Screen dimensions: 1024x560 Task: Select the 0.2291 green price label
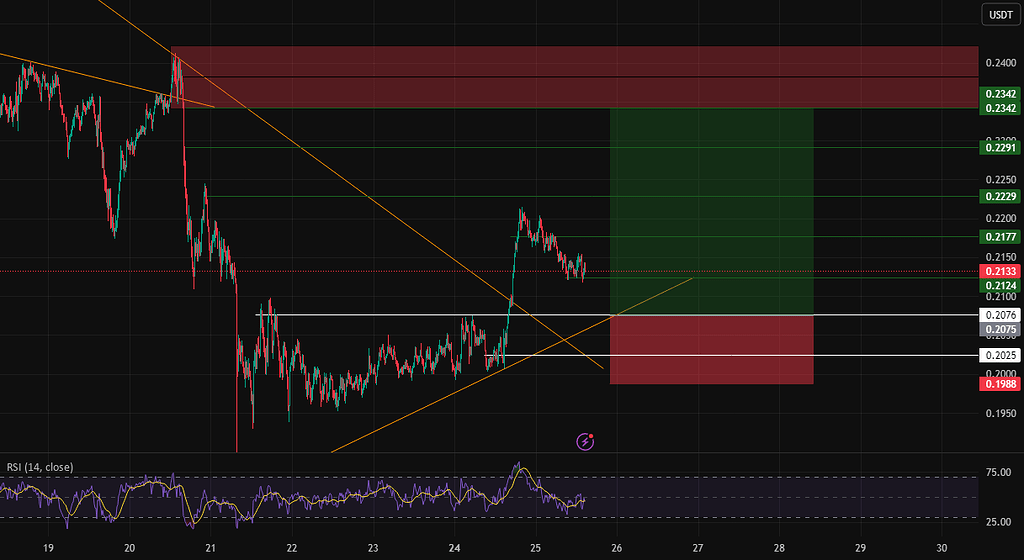click(1000, 148)
